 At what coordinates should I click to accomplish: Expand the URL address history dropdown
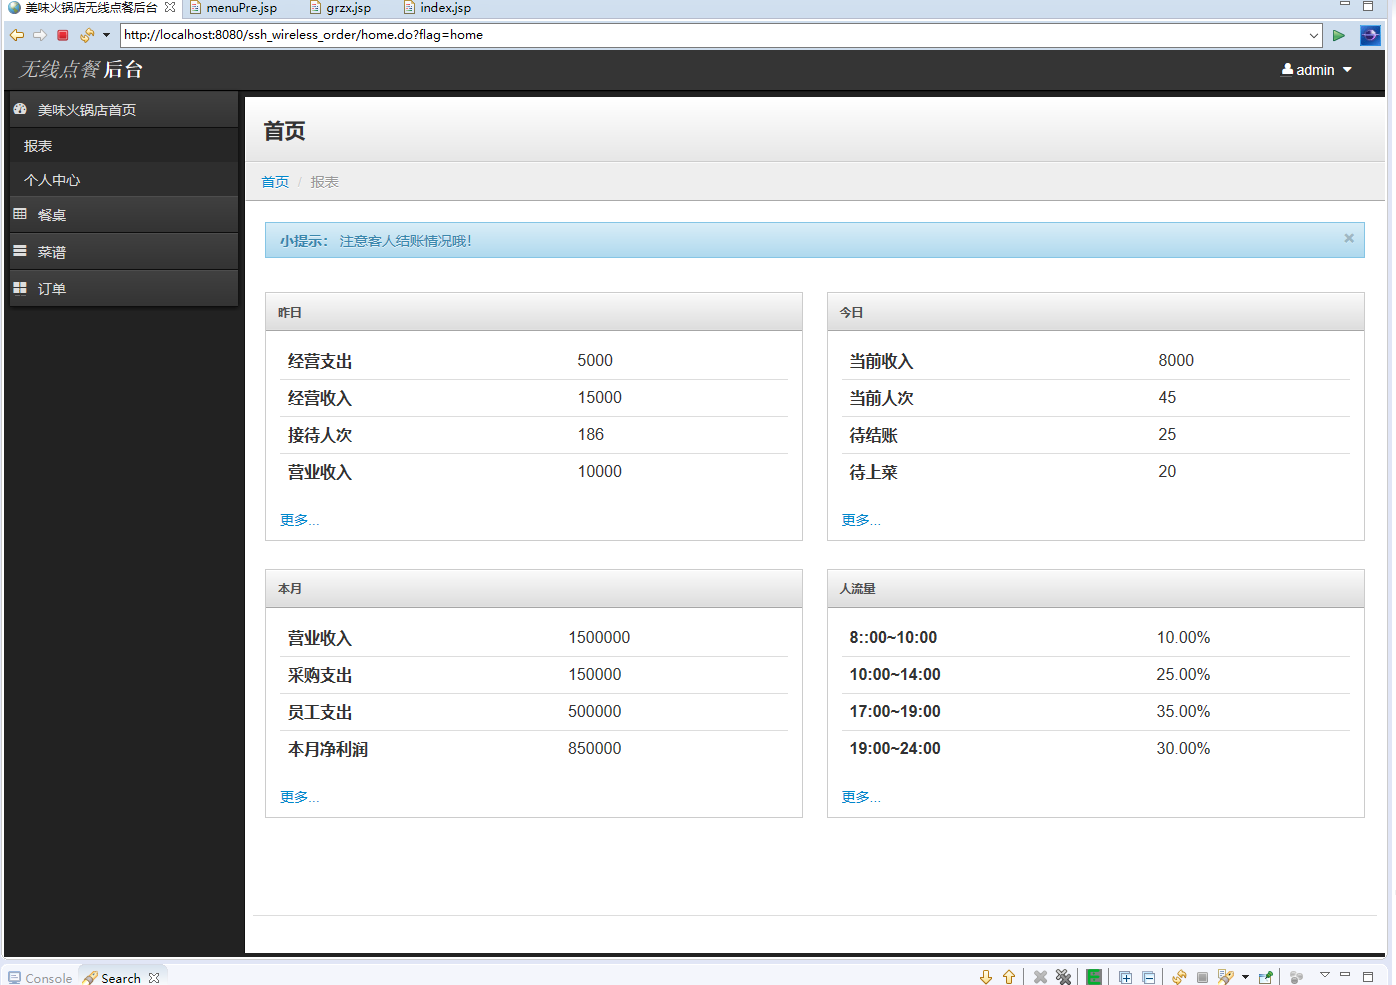click(x=1313, y=35)
